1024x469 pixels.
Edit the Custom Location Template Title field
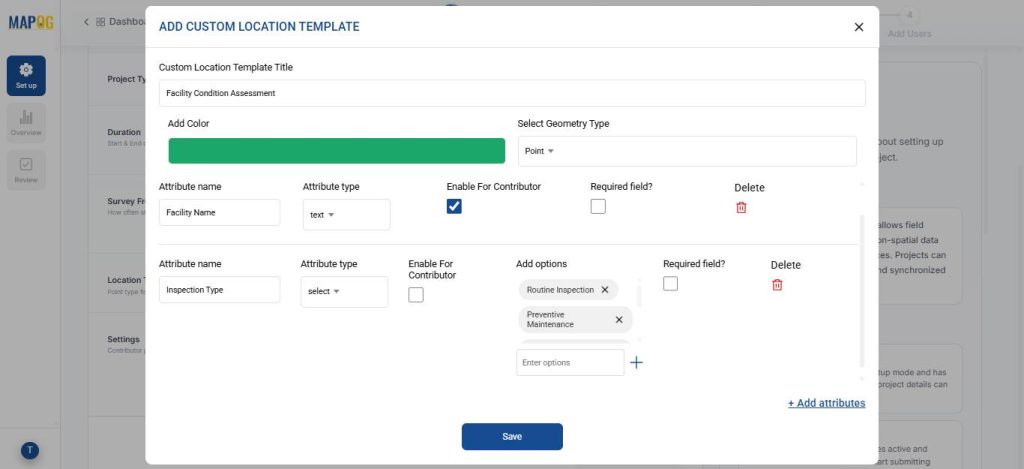512,93
